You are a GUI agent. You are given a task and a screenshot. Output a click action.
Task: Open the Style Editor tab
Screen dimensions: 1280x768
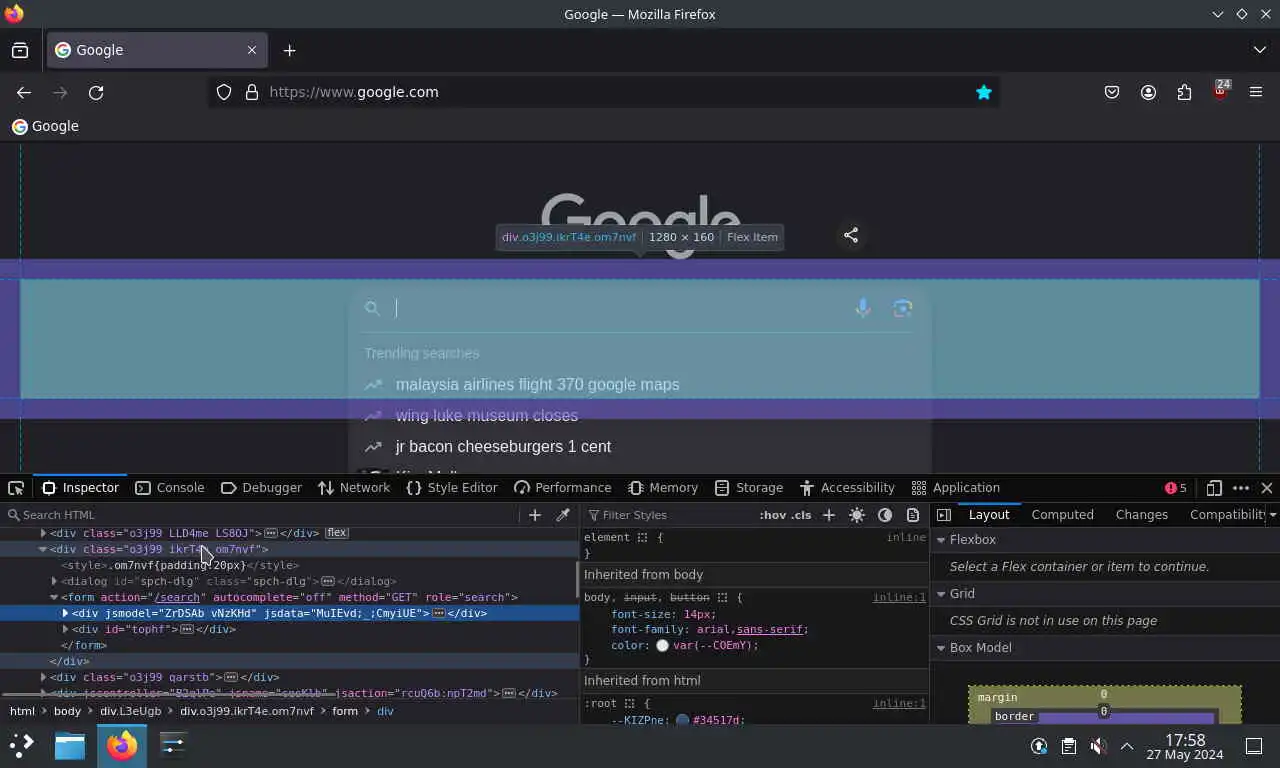coord(451,488)
